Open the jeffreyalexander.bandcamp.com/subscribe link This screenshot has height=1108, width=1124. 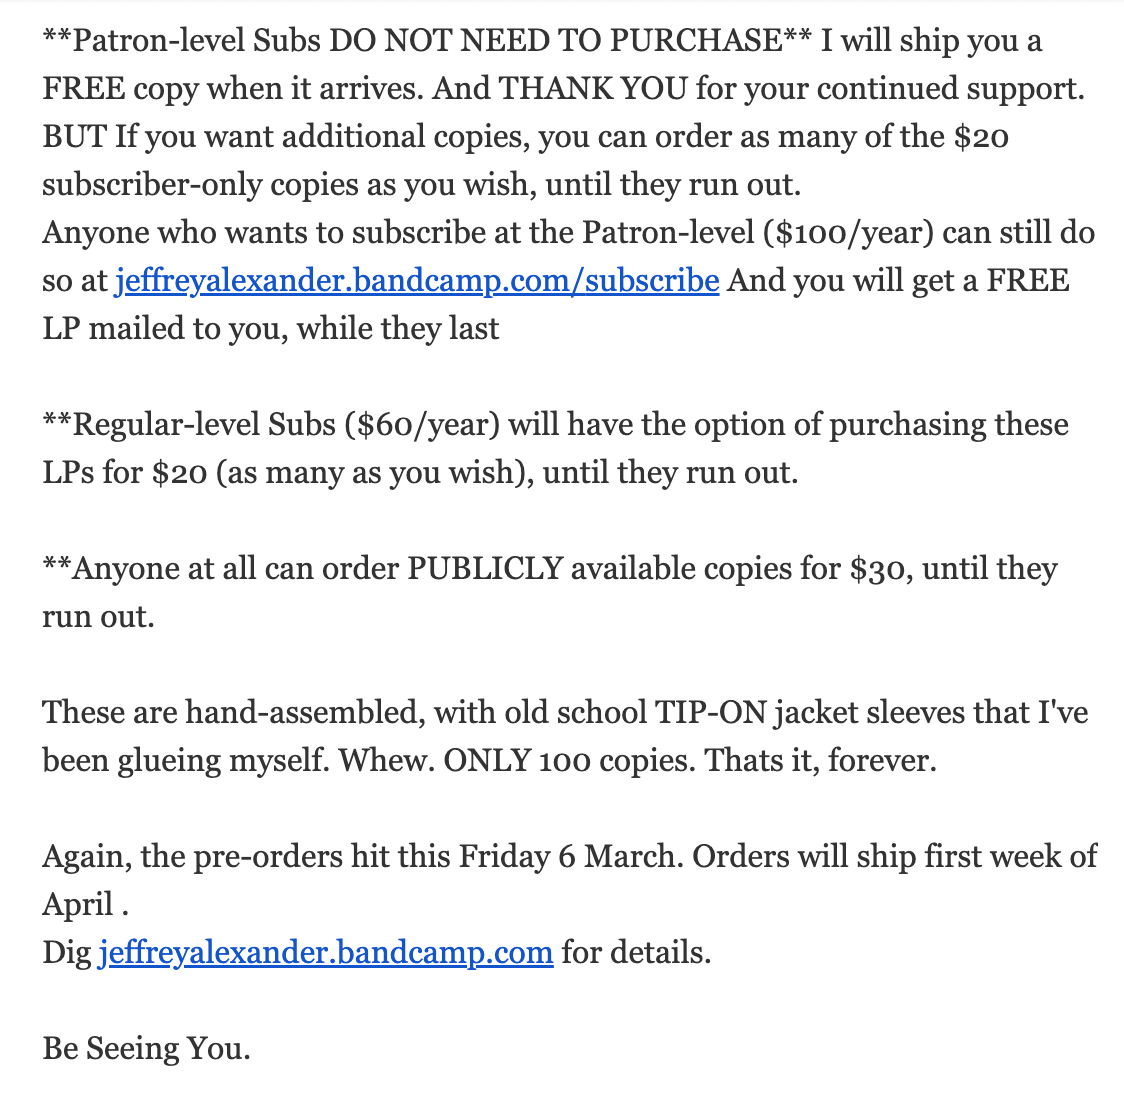417,281
